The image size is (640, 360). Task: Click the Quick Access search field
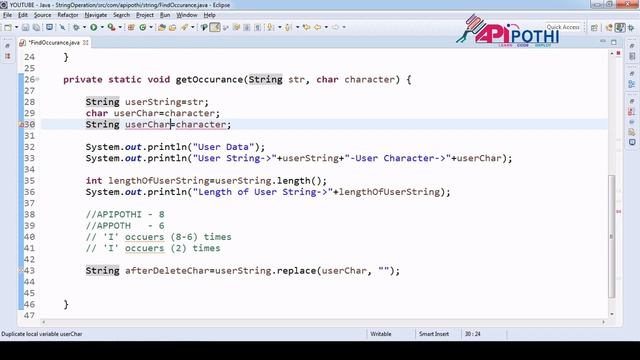563,27
